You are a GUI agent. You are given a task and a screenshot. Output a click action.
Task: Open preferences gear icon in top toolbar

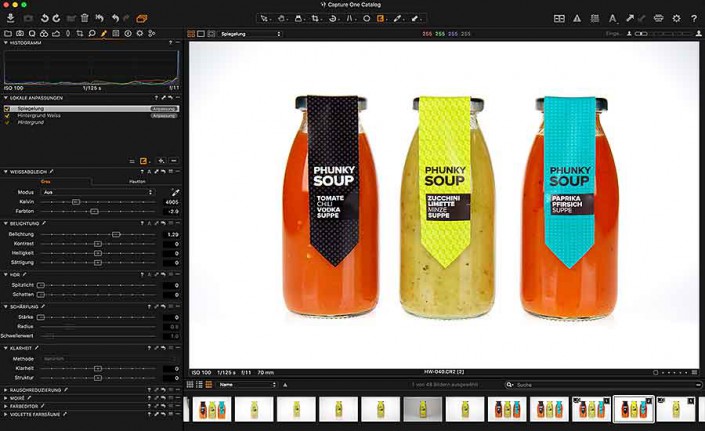point(676,18)
